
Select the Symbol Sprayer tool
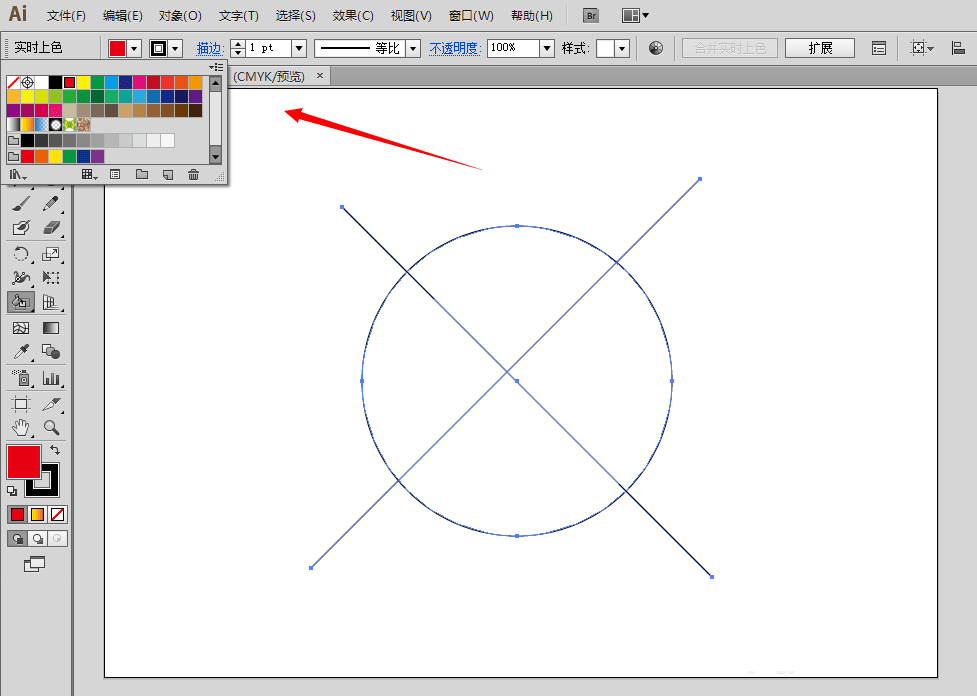[21, 378]
